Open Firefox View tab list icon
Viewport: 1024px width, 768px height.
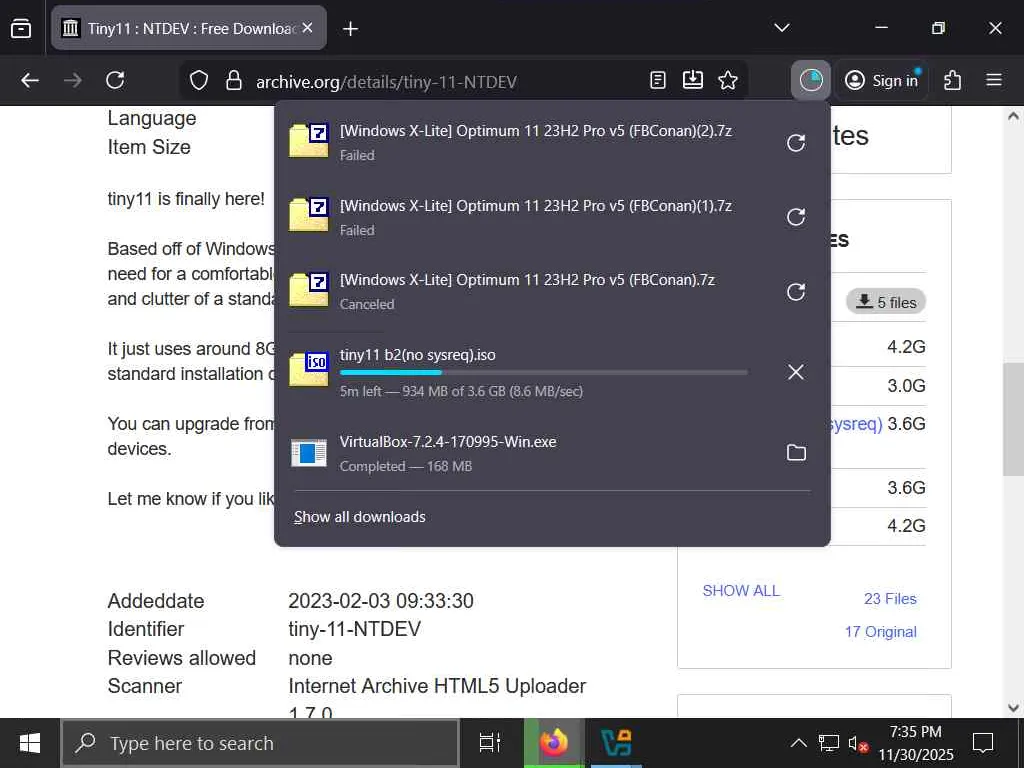point(21,28)
